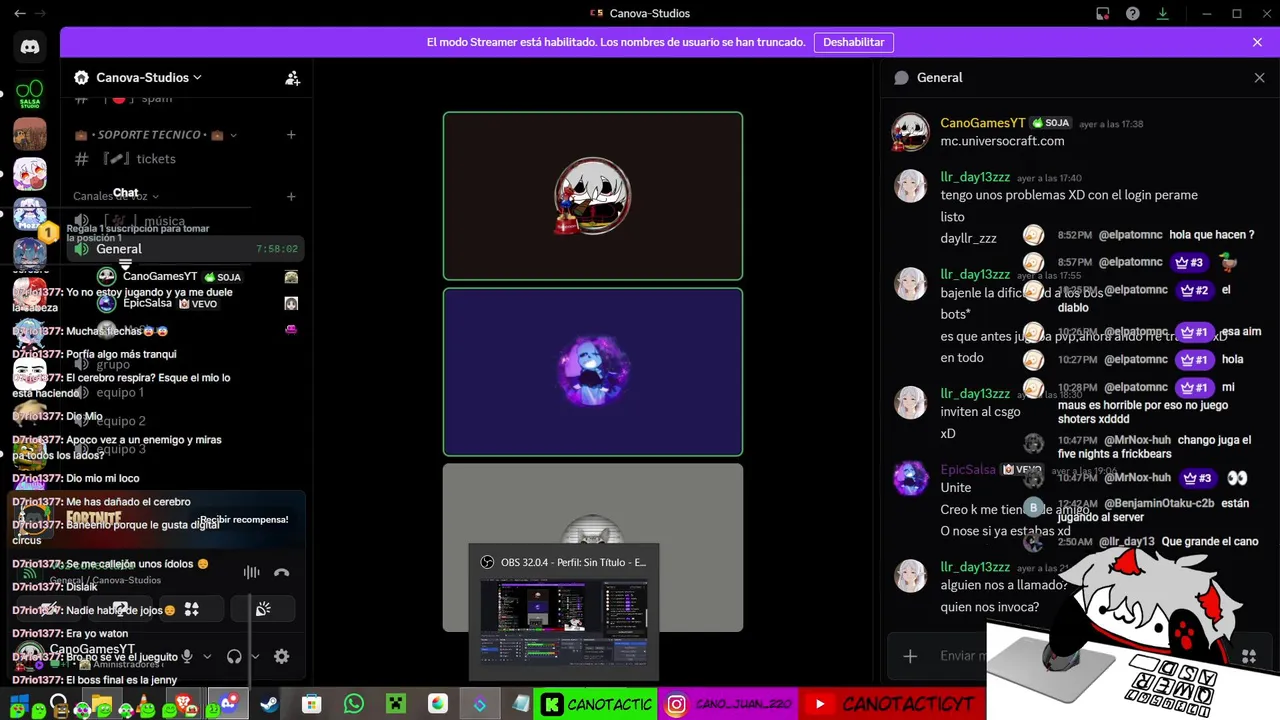
Task: Select the General voice channel
Action: pyautogui.click(x=186, y=249)
